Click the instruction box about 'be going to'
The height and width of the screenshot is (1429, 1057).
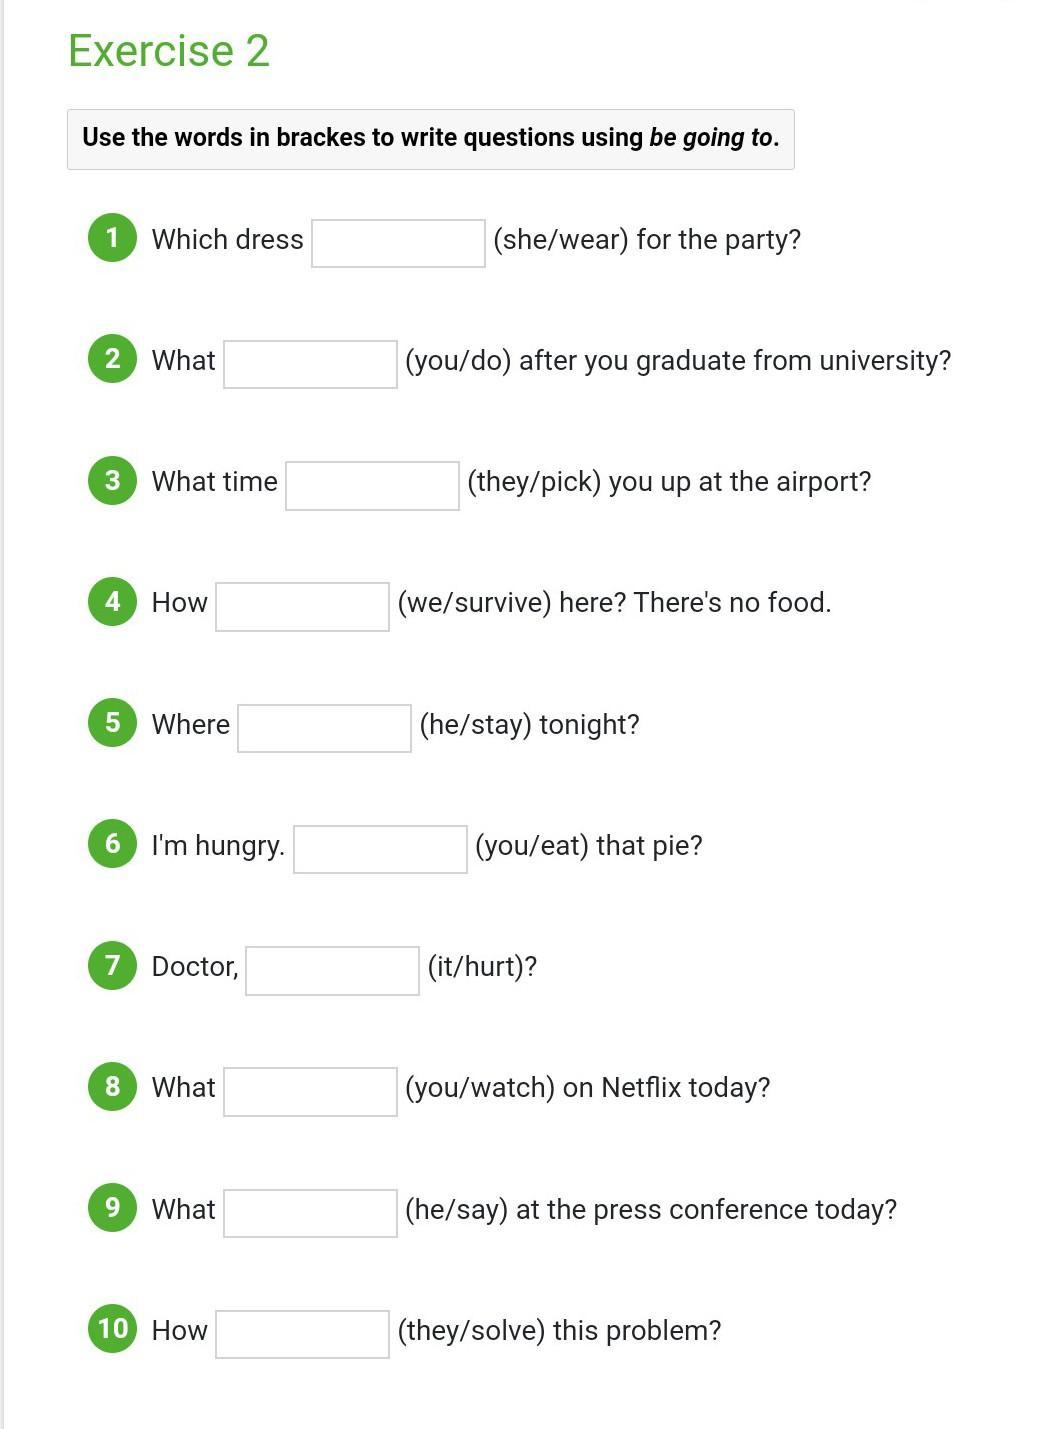tap(431, 139)
